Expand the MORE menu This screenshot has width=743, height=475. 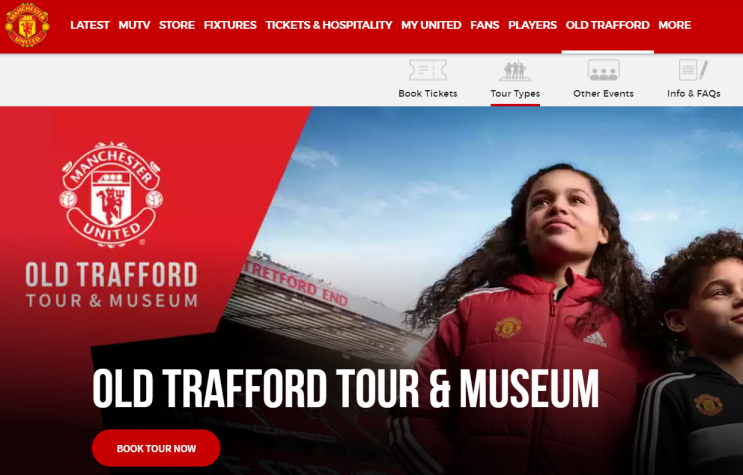pyautogui.click(x=674, y=25)
